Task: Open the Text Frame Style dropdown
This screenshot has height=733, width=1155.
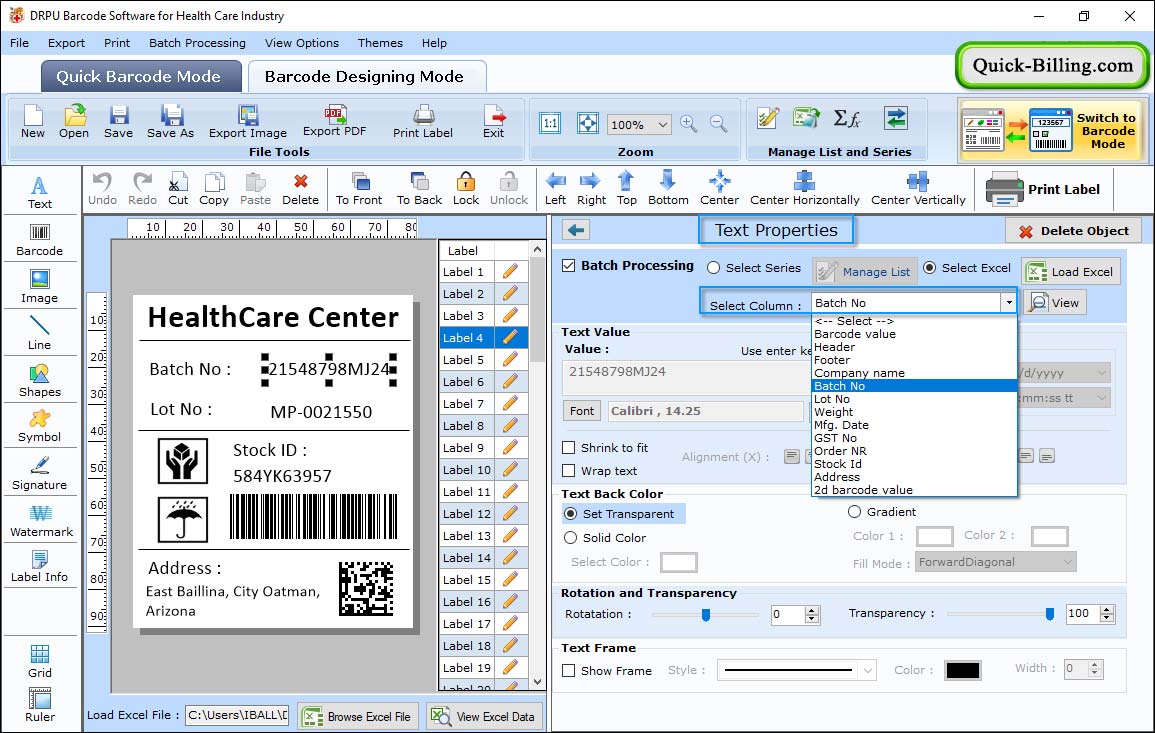Action: 796,670
